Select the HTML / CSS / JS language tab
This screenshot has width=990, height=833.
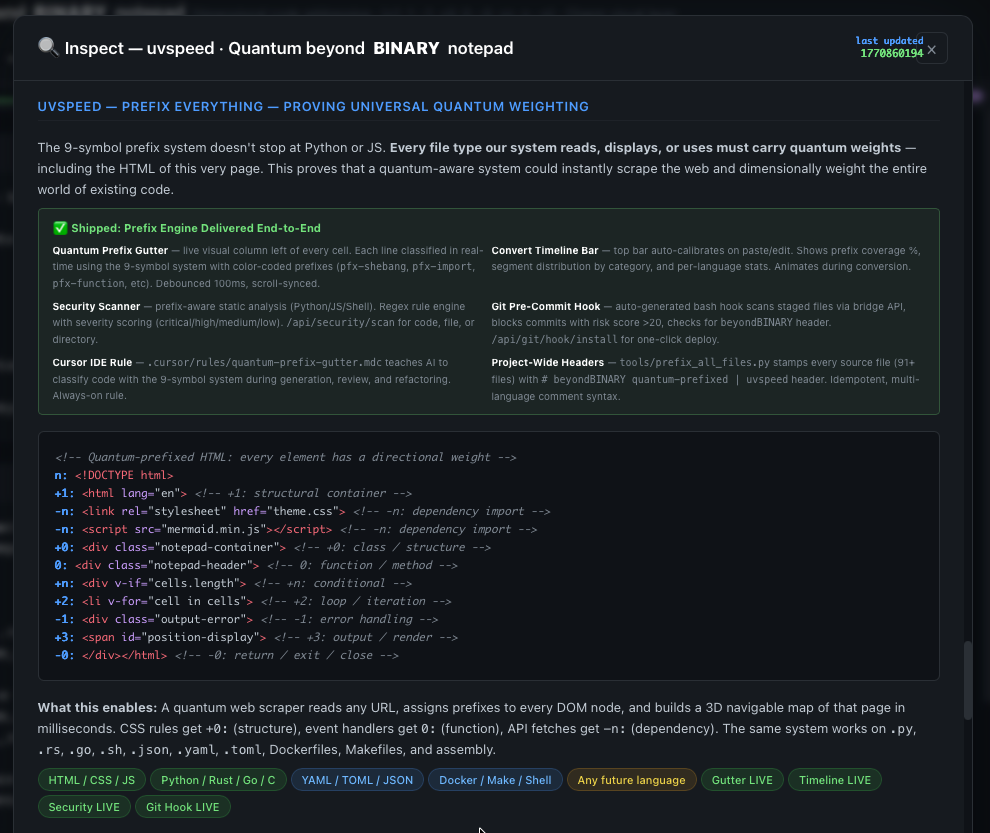click(x=91, y=779)
